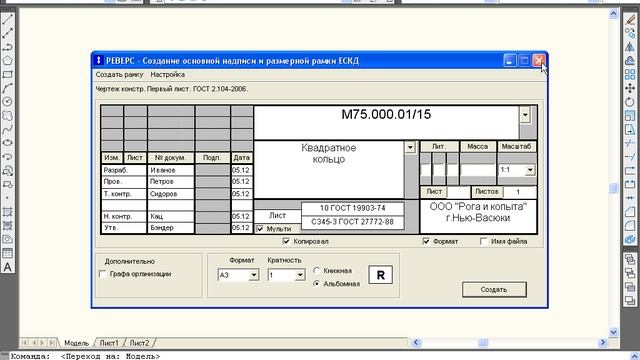Screen dimensions: 640x360
Task: Click the R button
Action: [380, 275]
